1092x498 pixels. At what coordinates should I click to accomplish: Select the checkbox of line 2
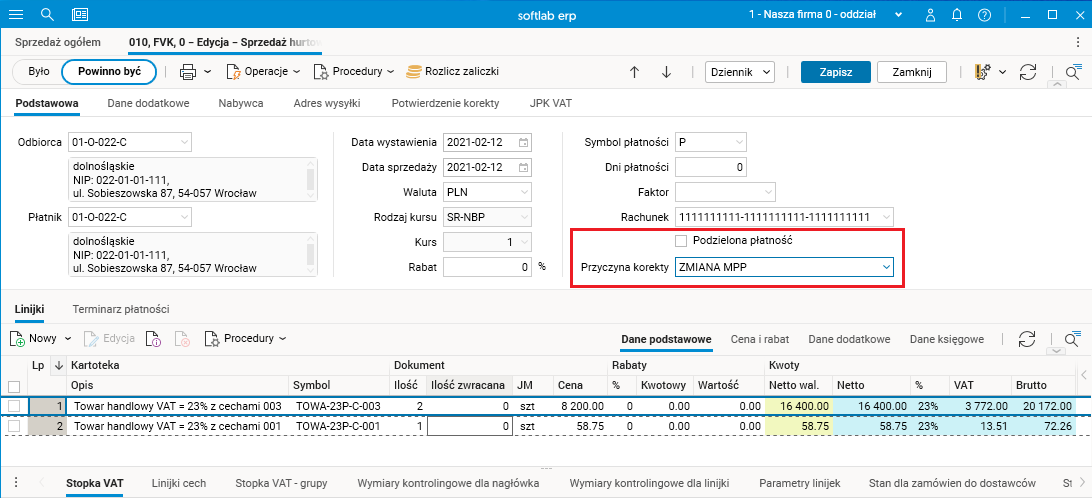(13, 426)
